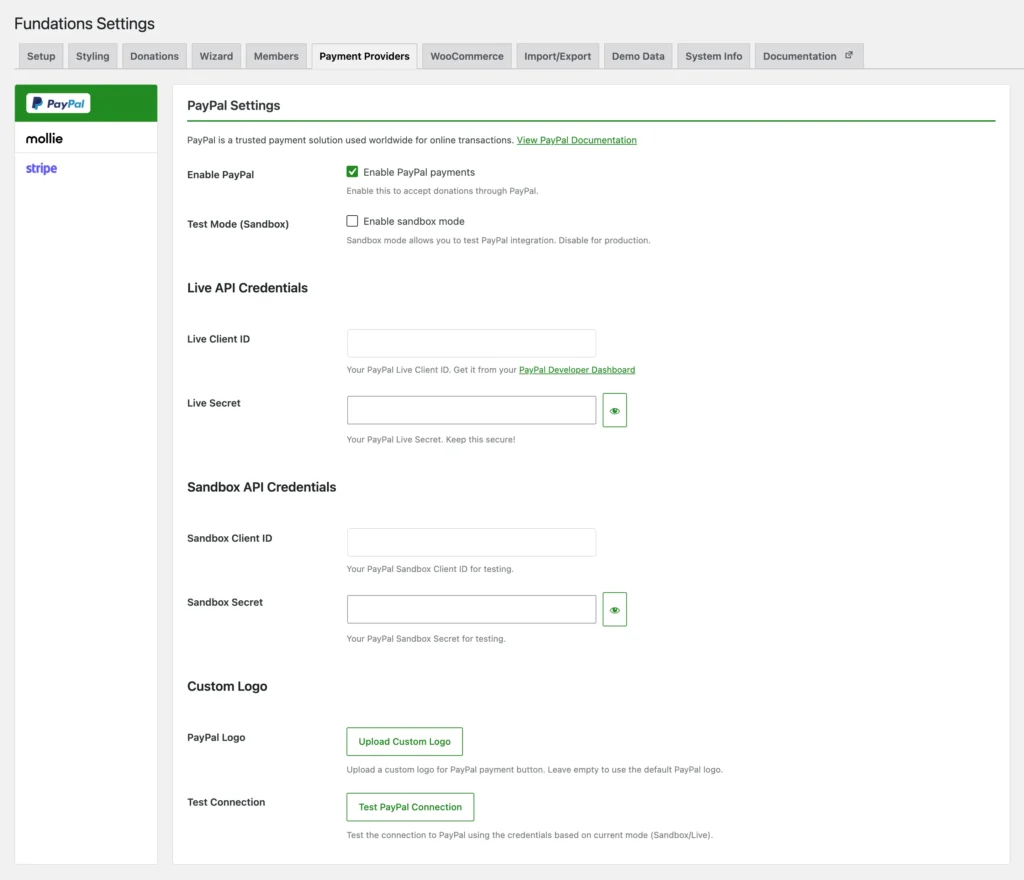Click the 'Enable sandbox mode' label
The width and height of the screenshot is (1024, 880).
coord(414,221)
